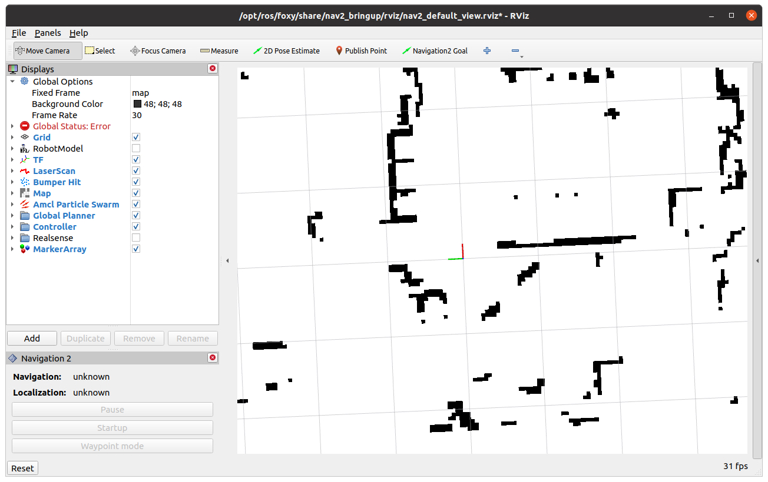The height and width of the screenshot is (482, 768).
Task: Select the Background Color row label
Action: [67, 104]
